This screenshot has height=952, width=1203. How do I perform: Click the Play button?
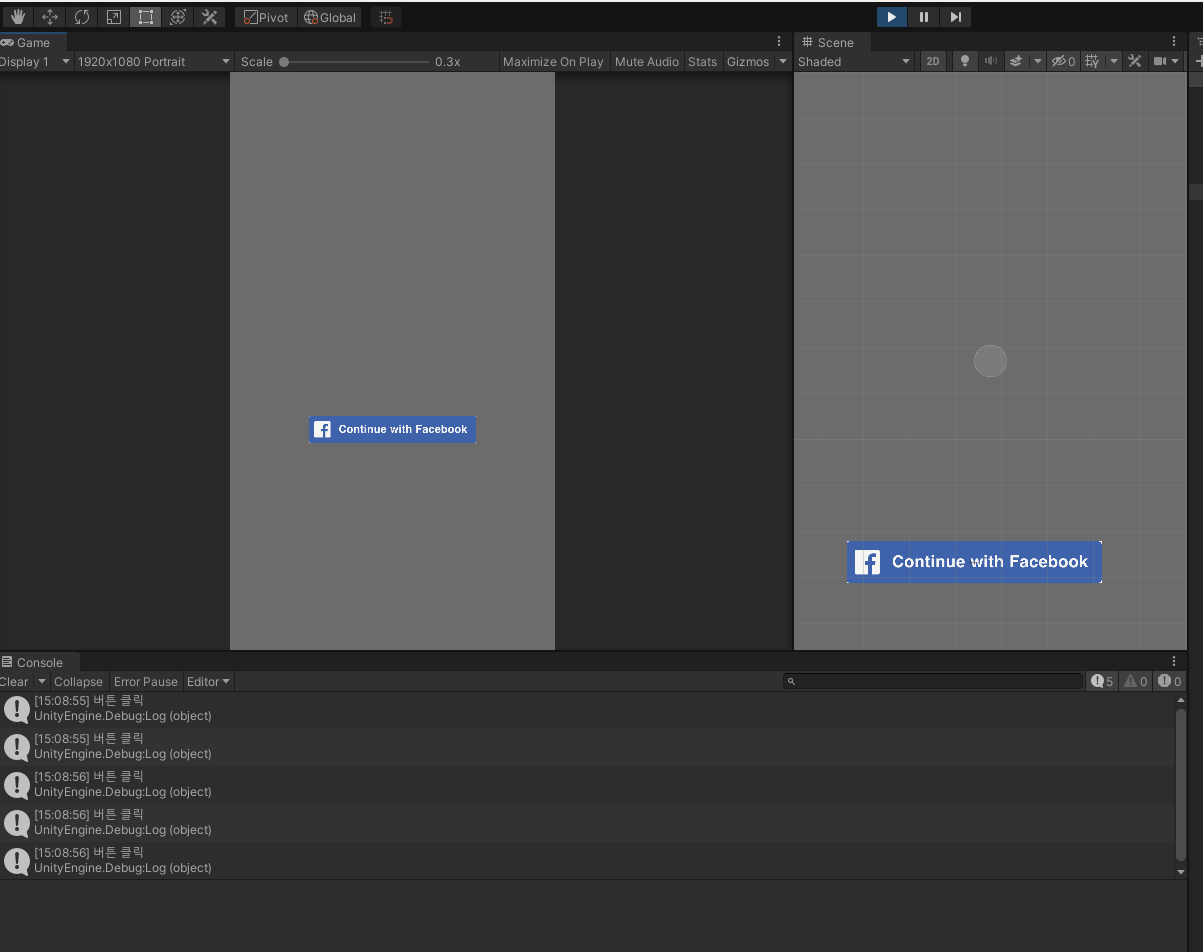892,17
